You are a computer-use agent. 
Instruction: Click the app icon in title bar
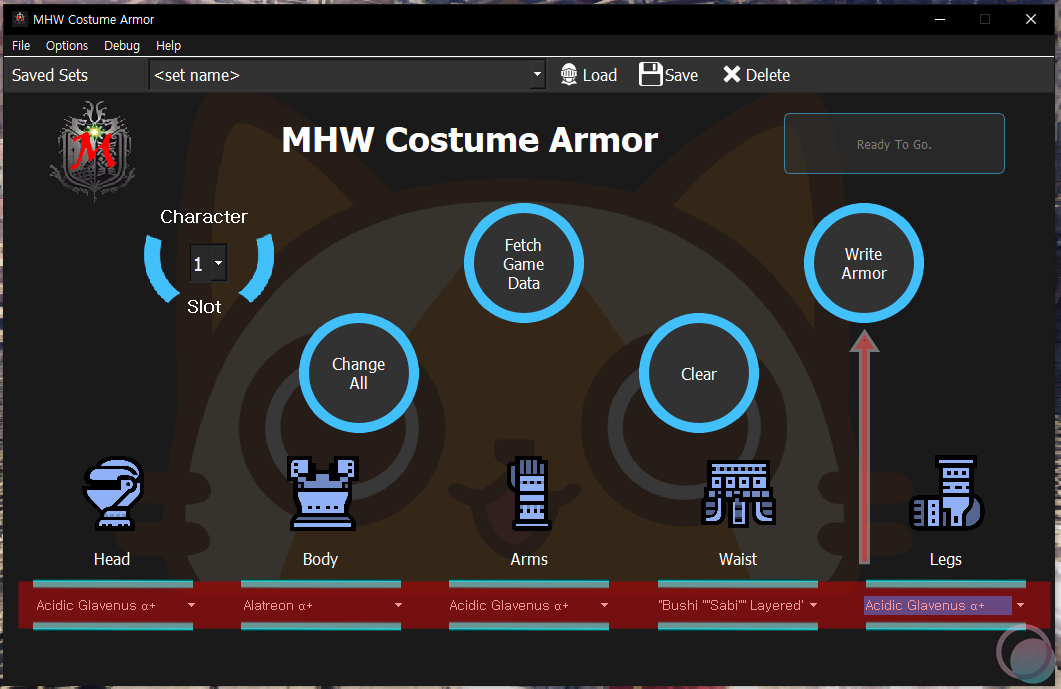20,19
